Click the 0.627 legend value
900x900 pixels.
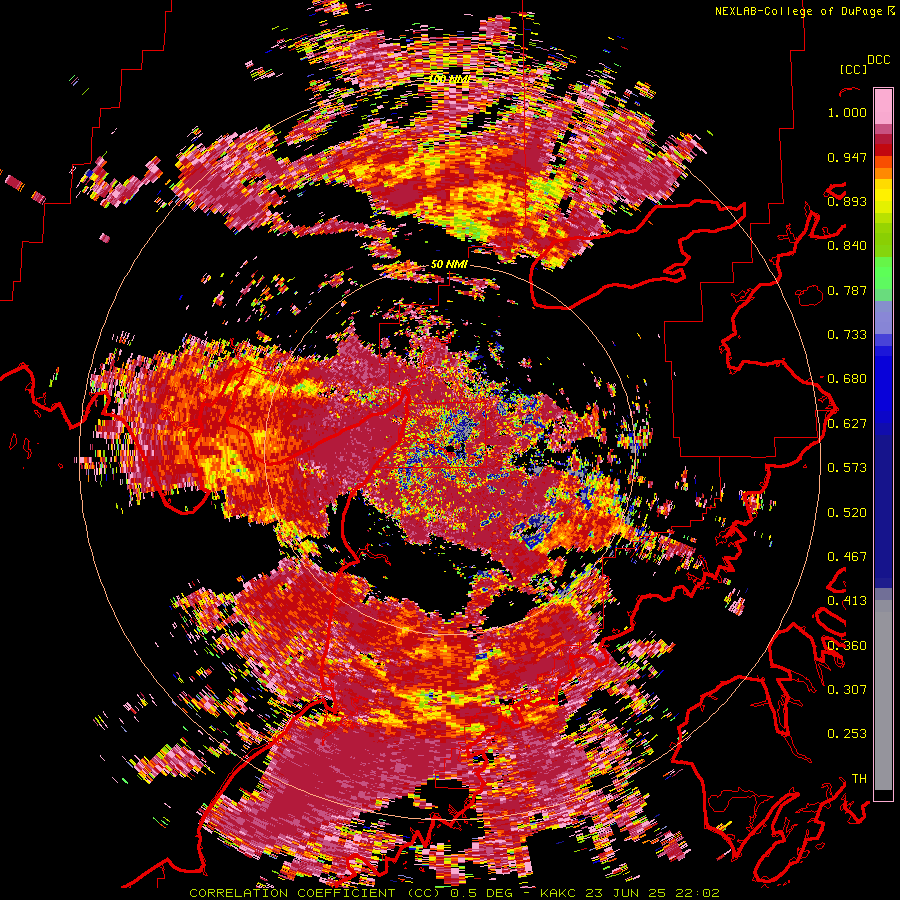(x=847, y=424)
